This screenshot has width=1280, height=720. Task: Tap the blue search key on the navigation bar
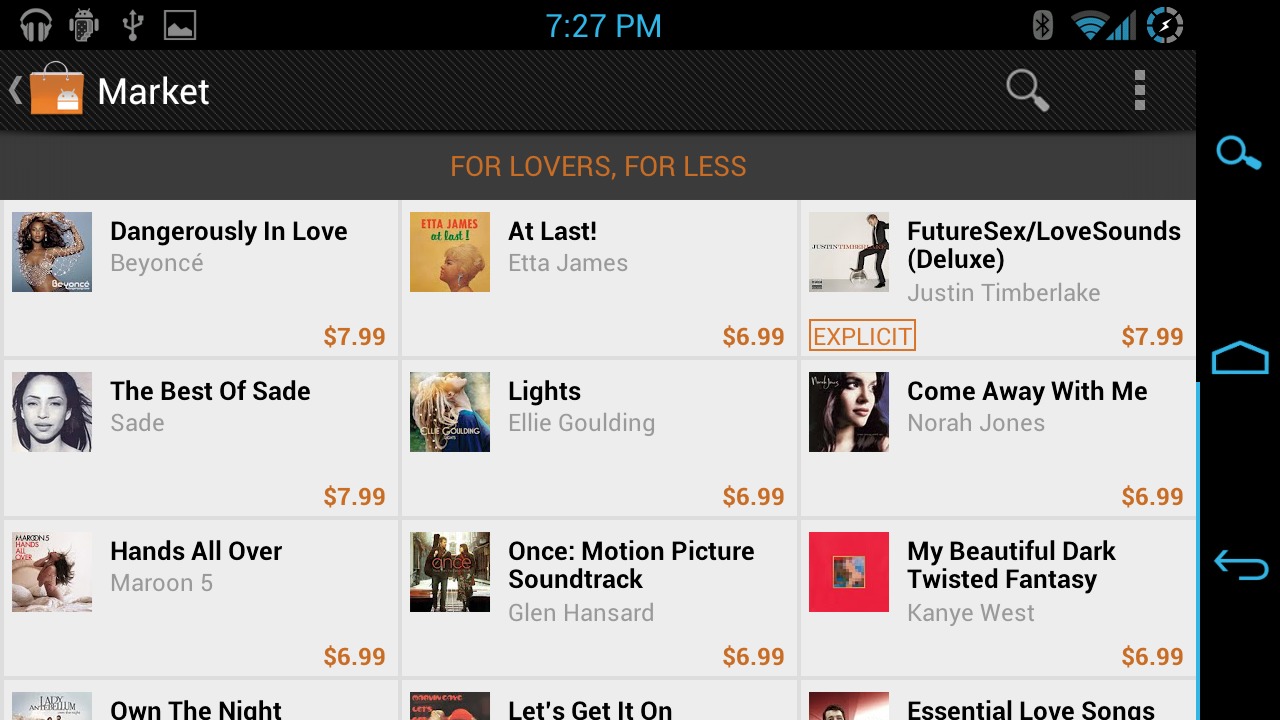1238,153
